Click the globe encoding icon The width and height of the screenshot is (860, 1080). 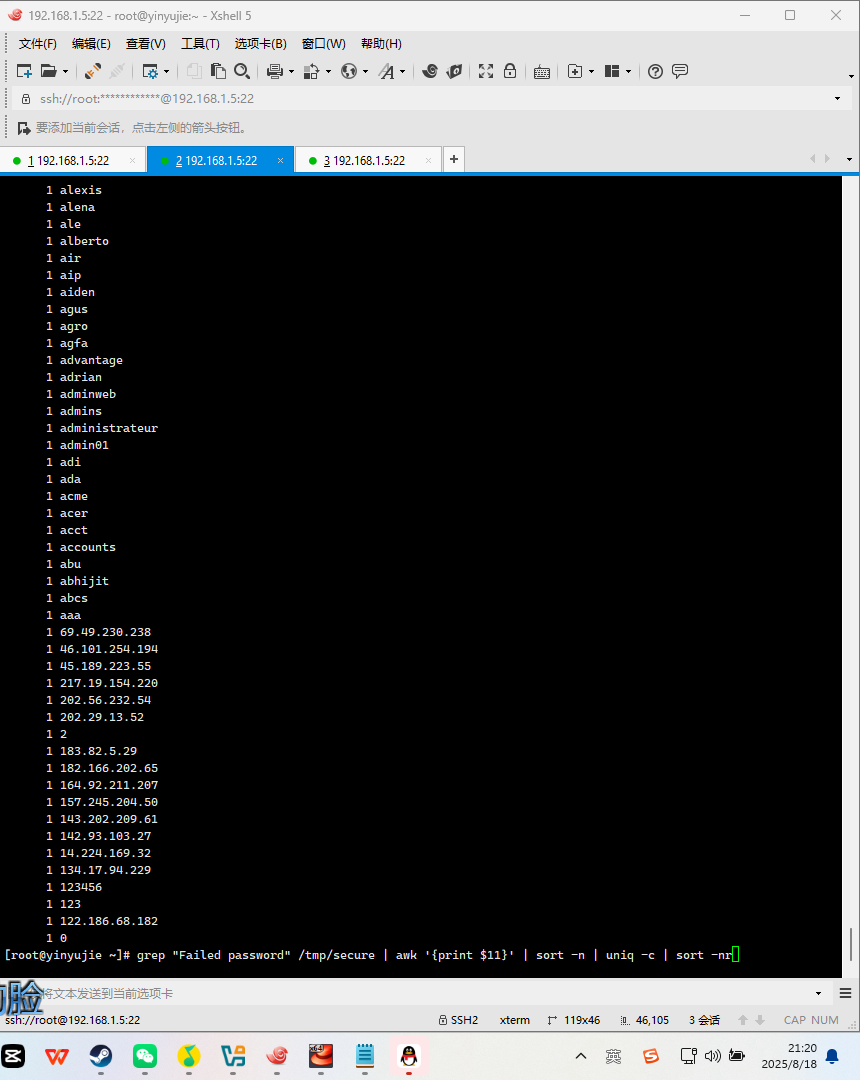coord(349,71)
